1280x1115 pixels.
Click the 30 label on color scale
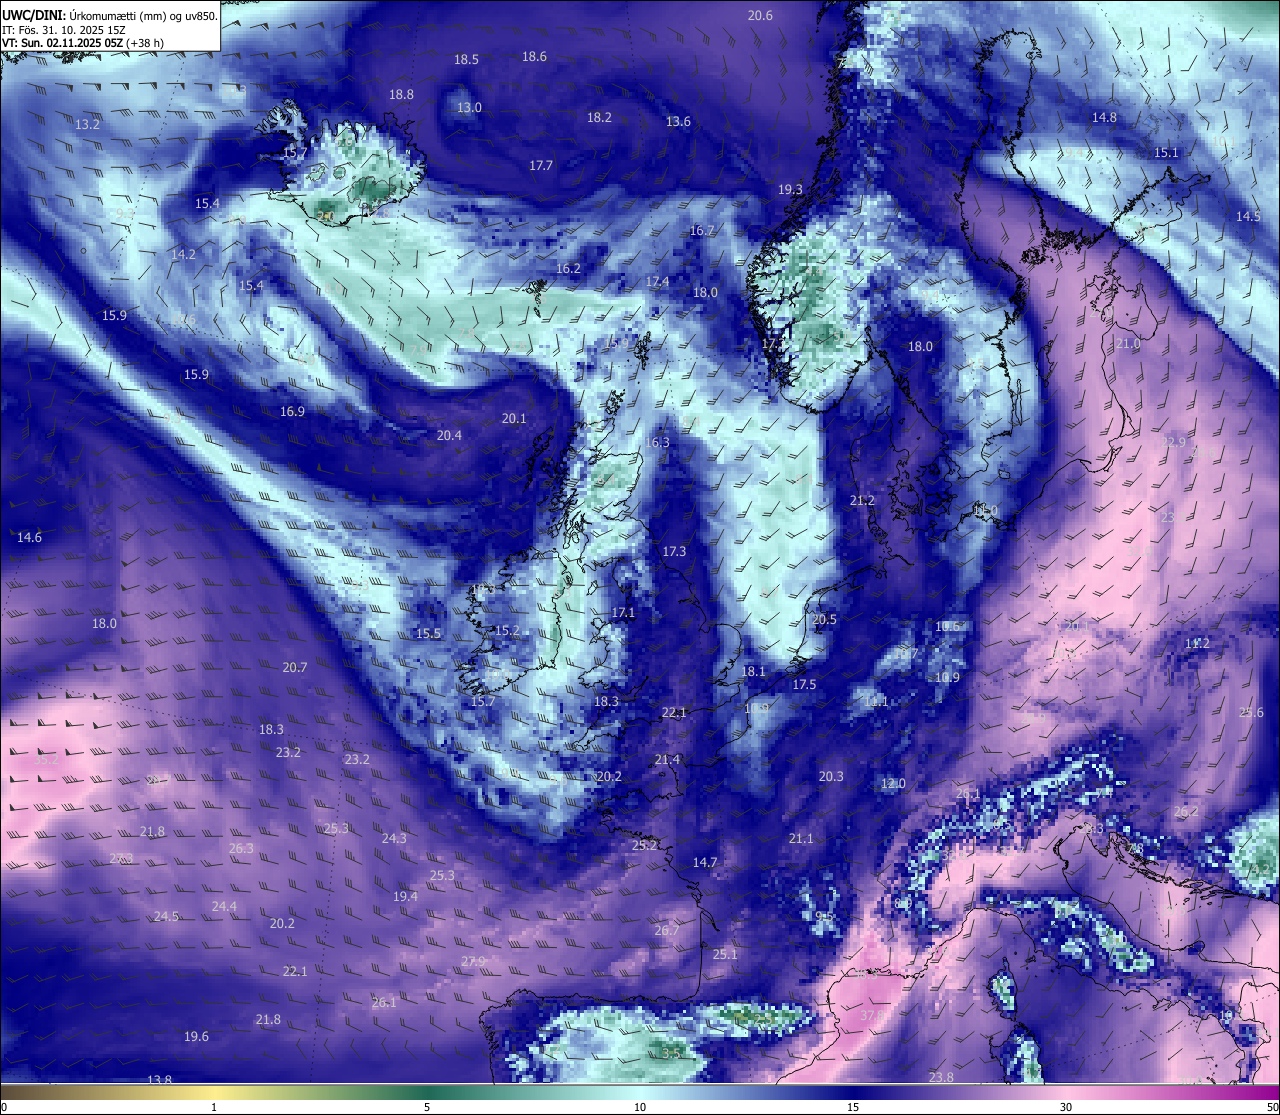coord(1066,1107)
